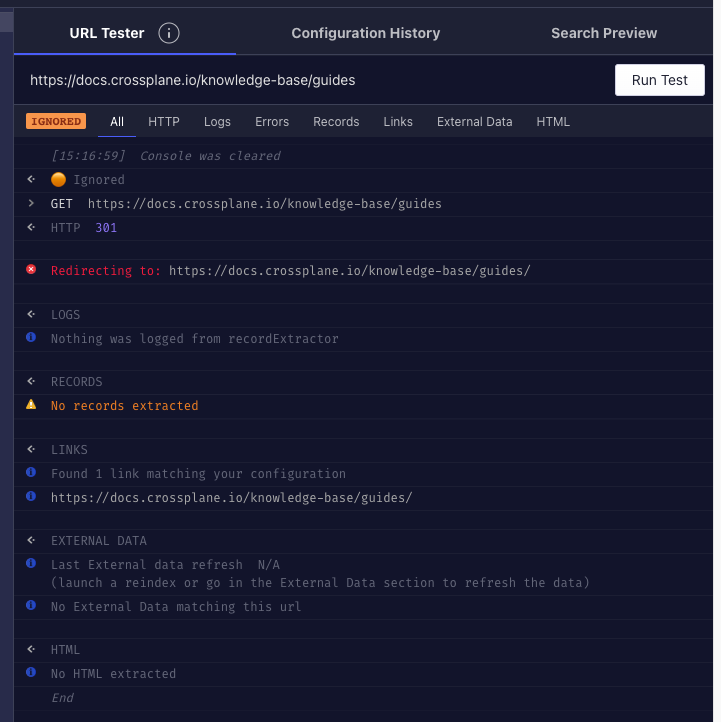Select the Errors results tab

point(272,122)
